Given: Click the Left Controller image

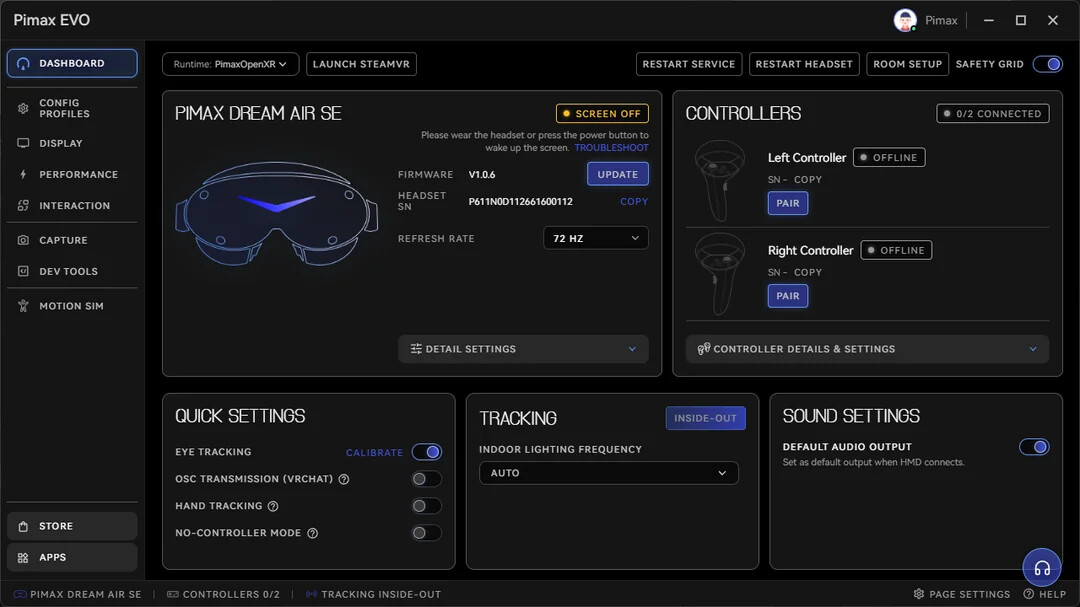Looking at the screenshot, I should 720,181.
